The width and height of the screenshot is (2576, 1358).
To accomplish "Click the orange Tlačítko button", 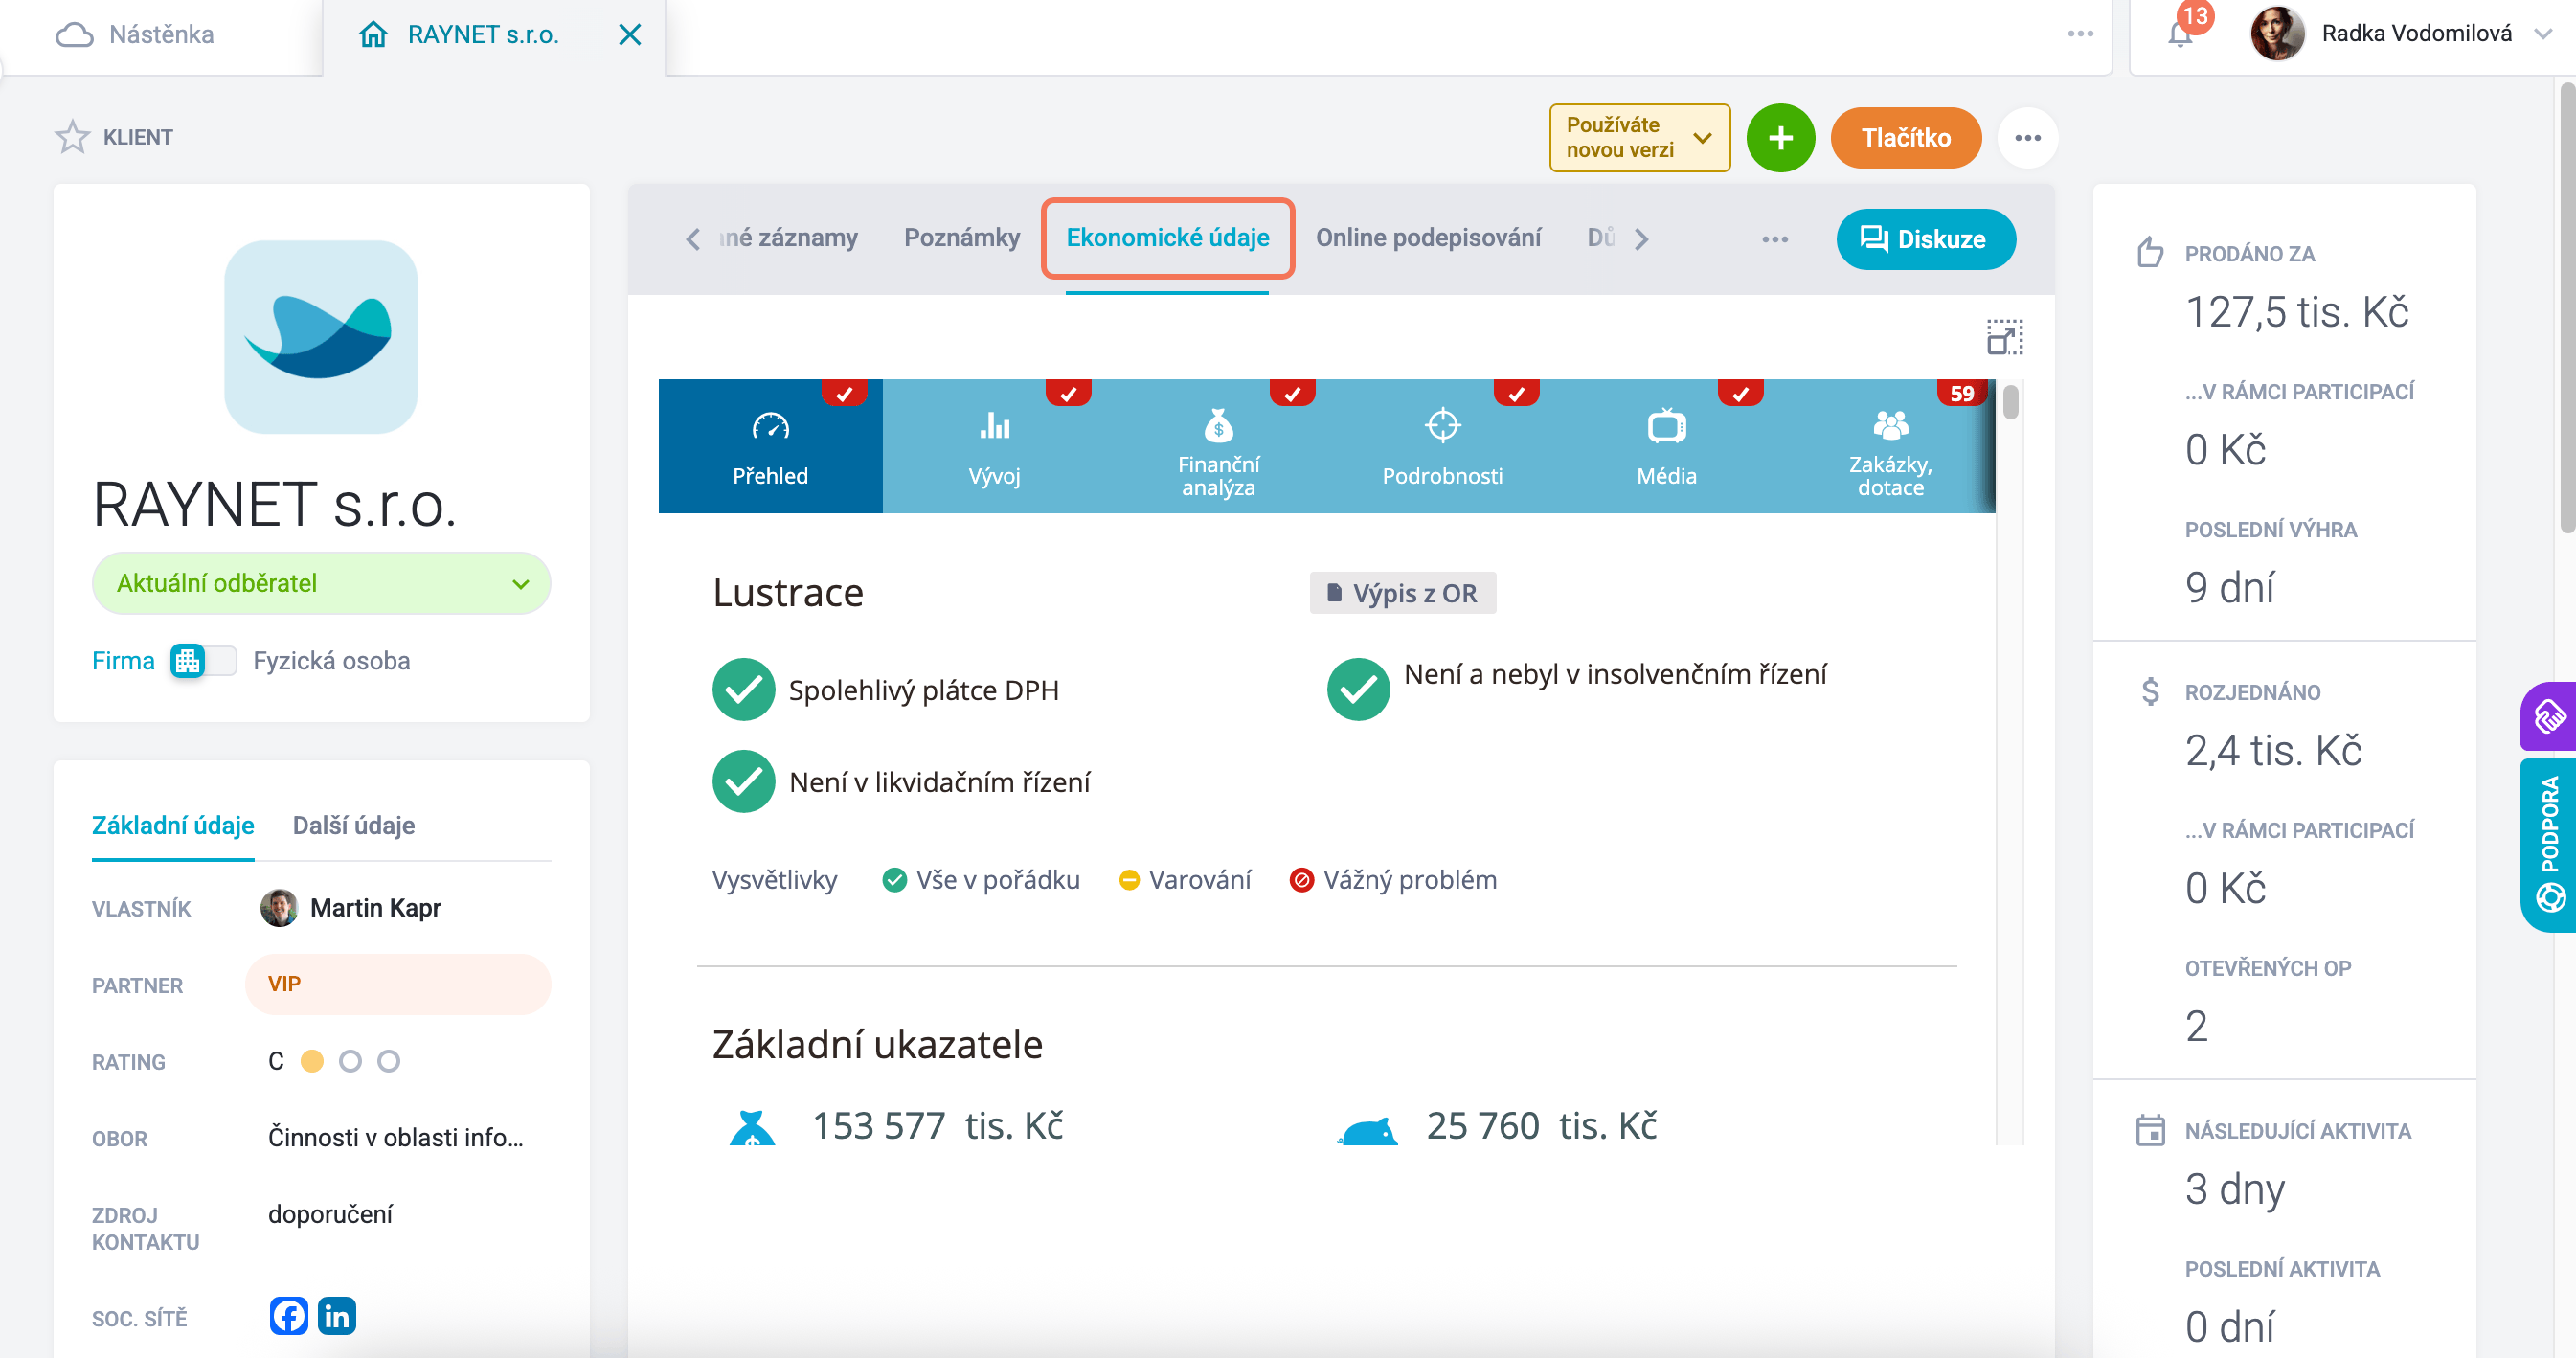I will click(1905, 138).
